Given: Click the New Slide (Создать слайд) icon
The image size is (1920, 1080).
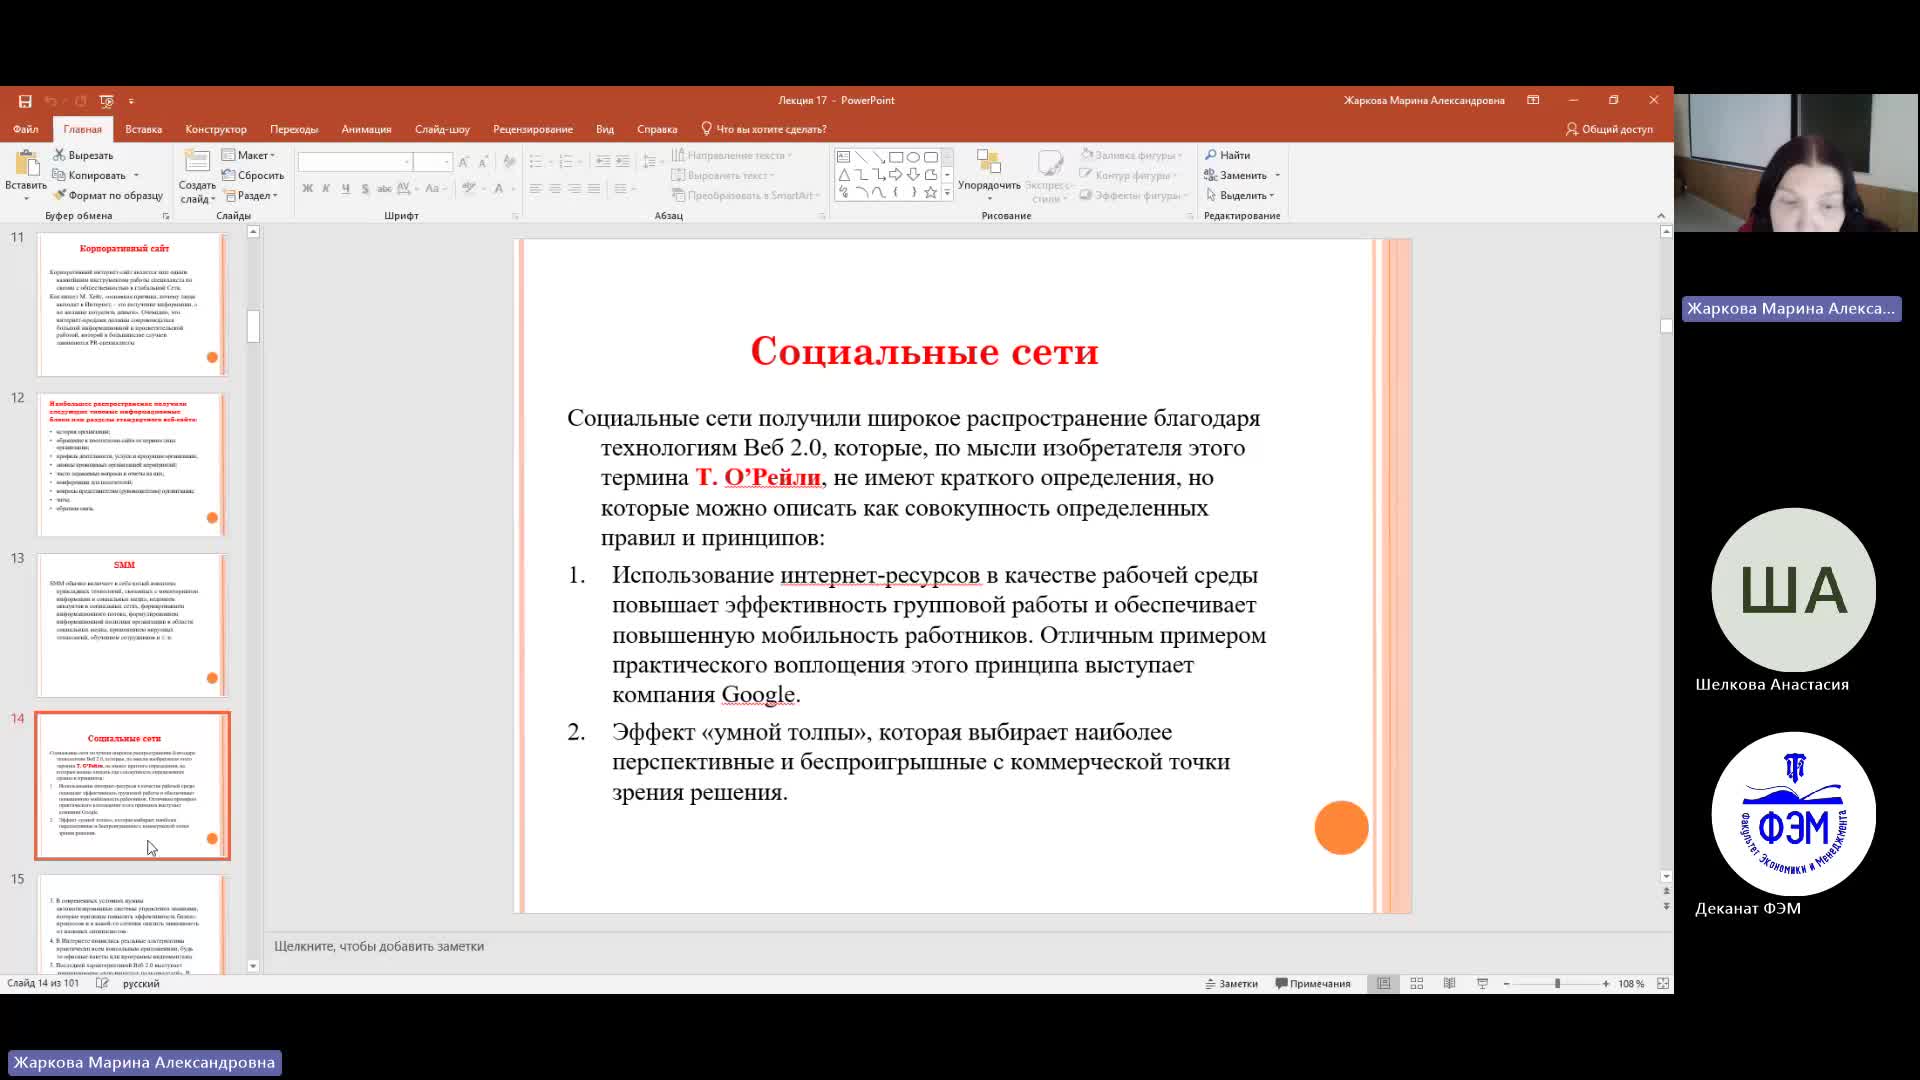Looking at the screenshot, I should point(197,163).
